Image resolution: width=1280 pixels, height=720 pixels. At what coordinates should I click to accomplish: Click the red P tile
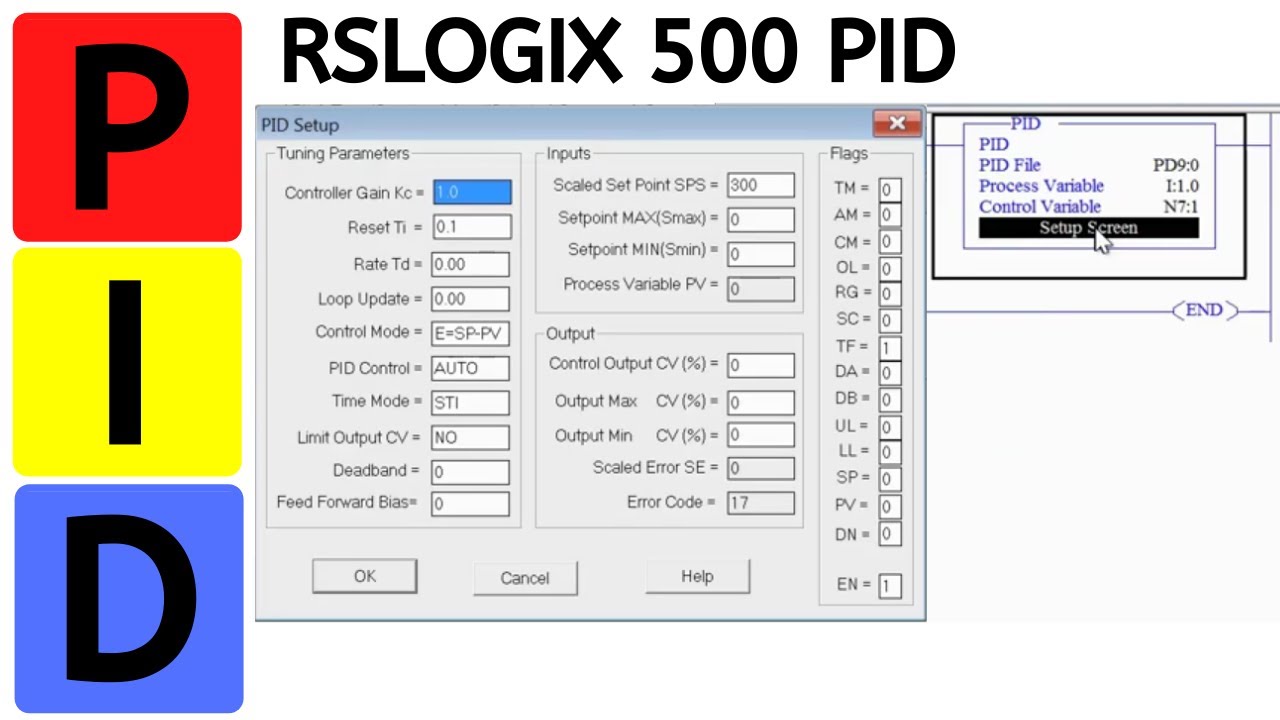coord(127,127)
